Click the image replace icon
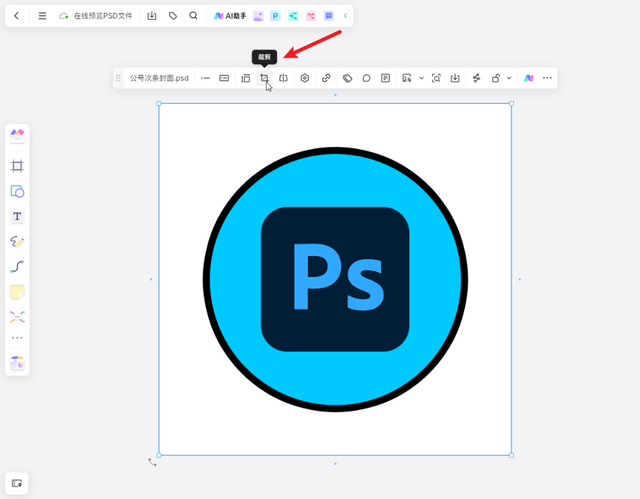 pyautogui.click(x=407, y=78)
